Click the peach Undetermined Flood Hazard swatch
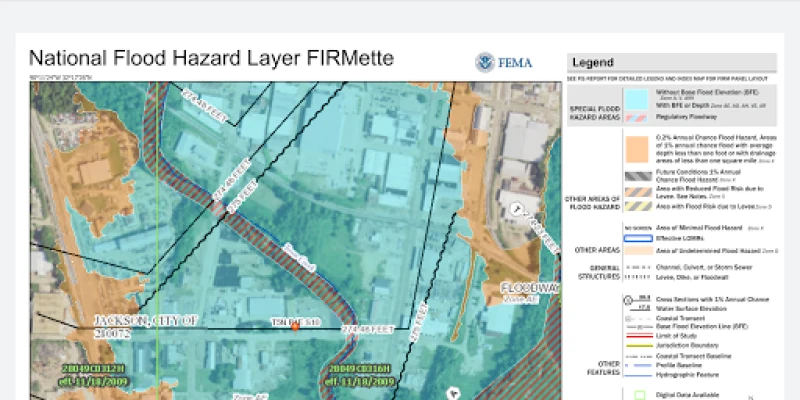The width and height of the screenshot is (800, 400). click(638, 251)
